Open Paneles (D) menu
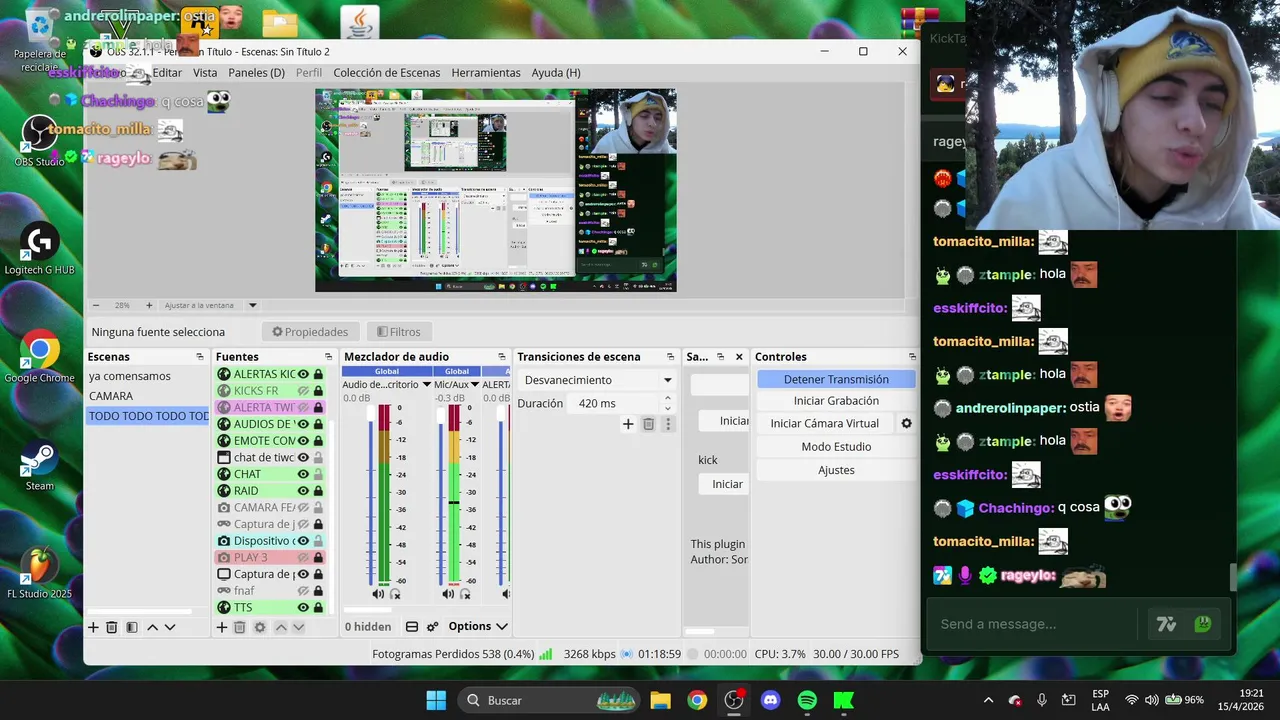1280x720 pixels. point(256,73)
